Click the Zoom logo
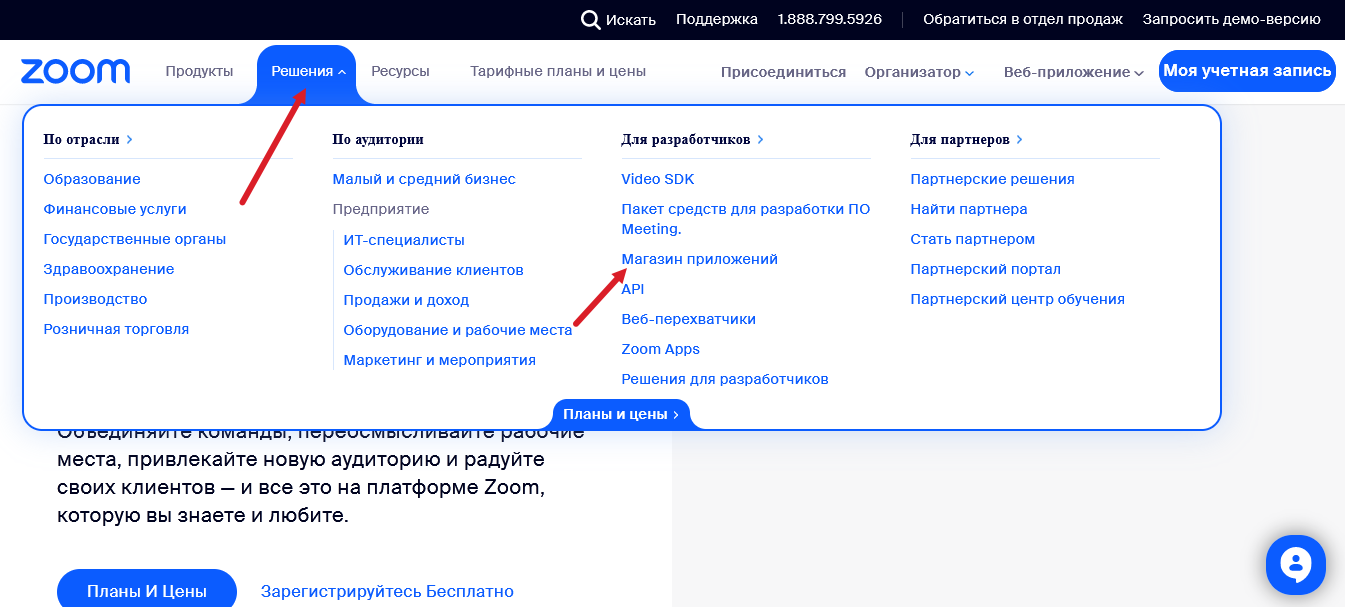 point(75,72)
